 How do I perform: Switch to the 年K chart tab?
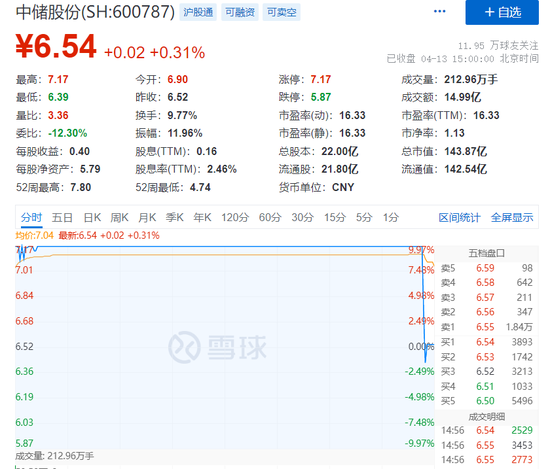[x=202, y=217]
